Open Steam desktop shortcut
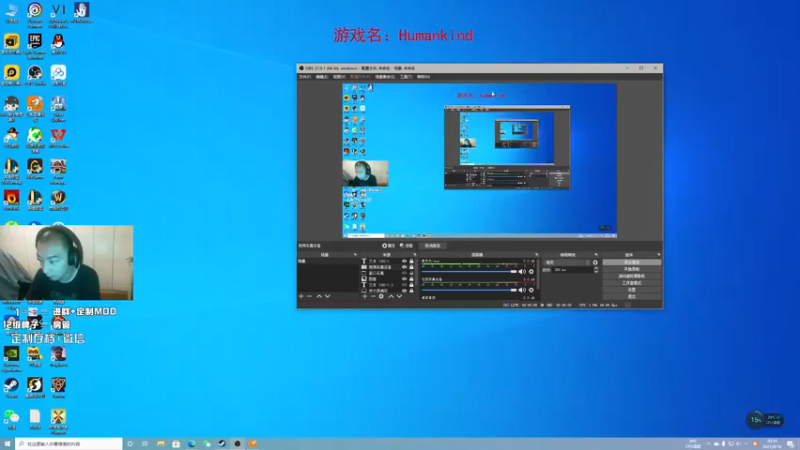The width and height of the screenshot is (800, 450). [11, 388]
